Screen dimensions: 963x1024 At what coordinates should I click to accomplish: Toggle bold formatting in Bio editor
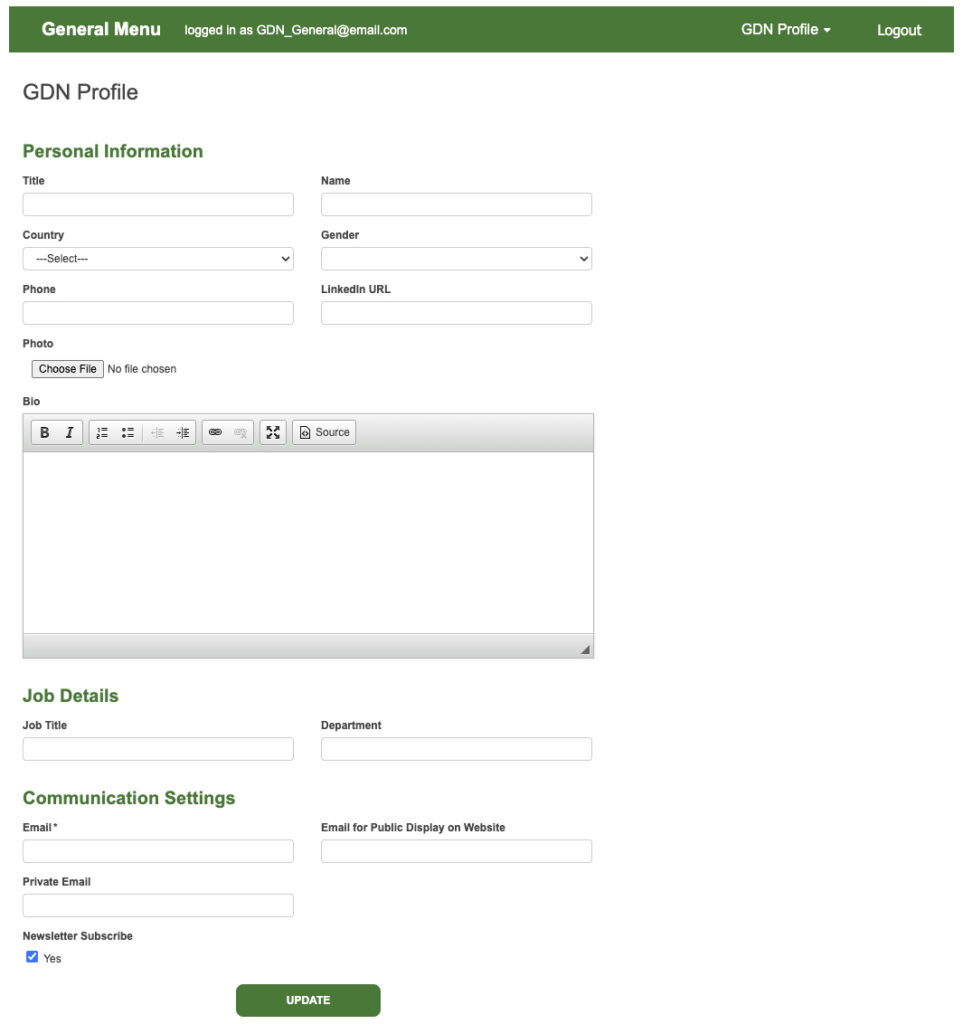(x=45, y=433)
